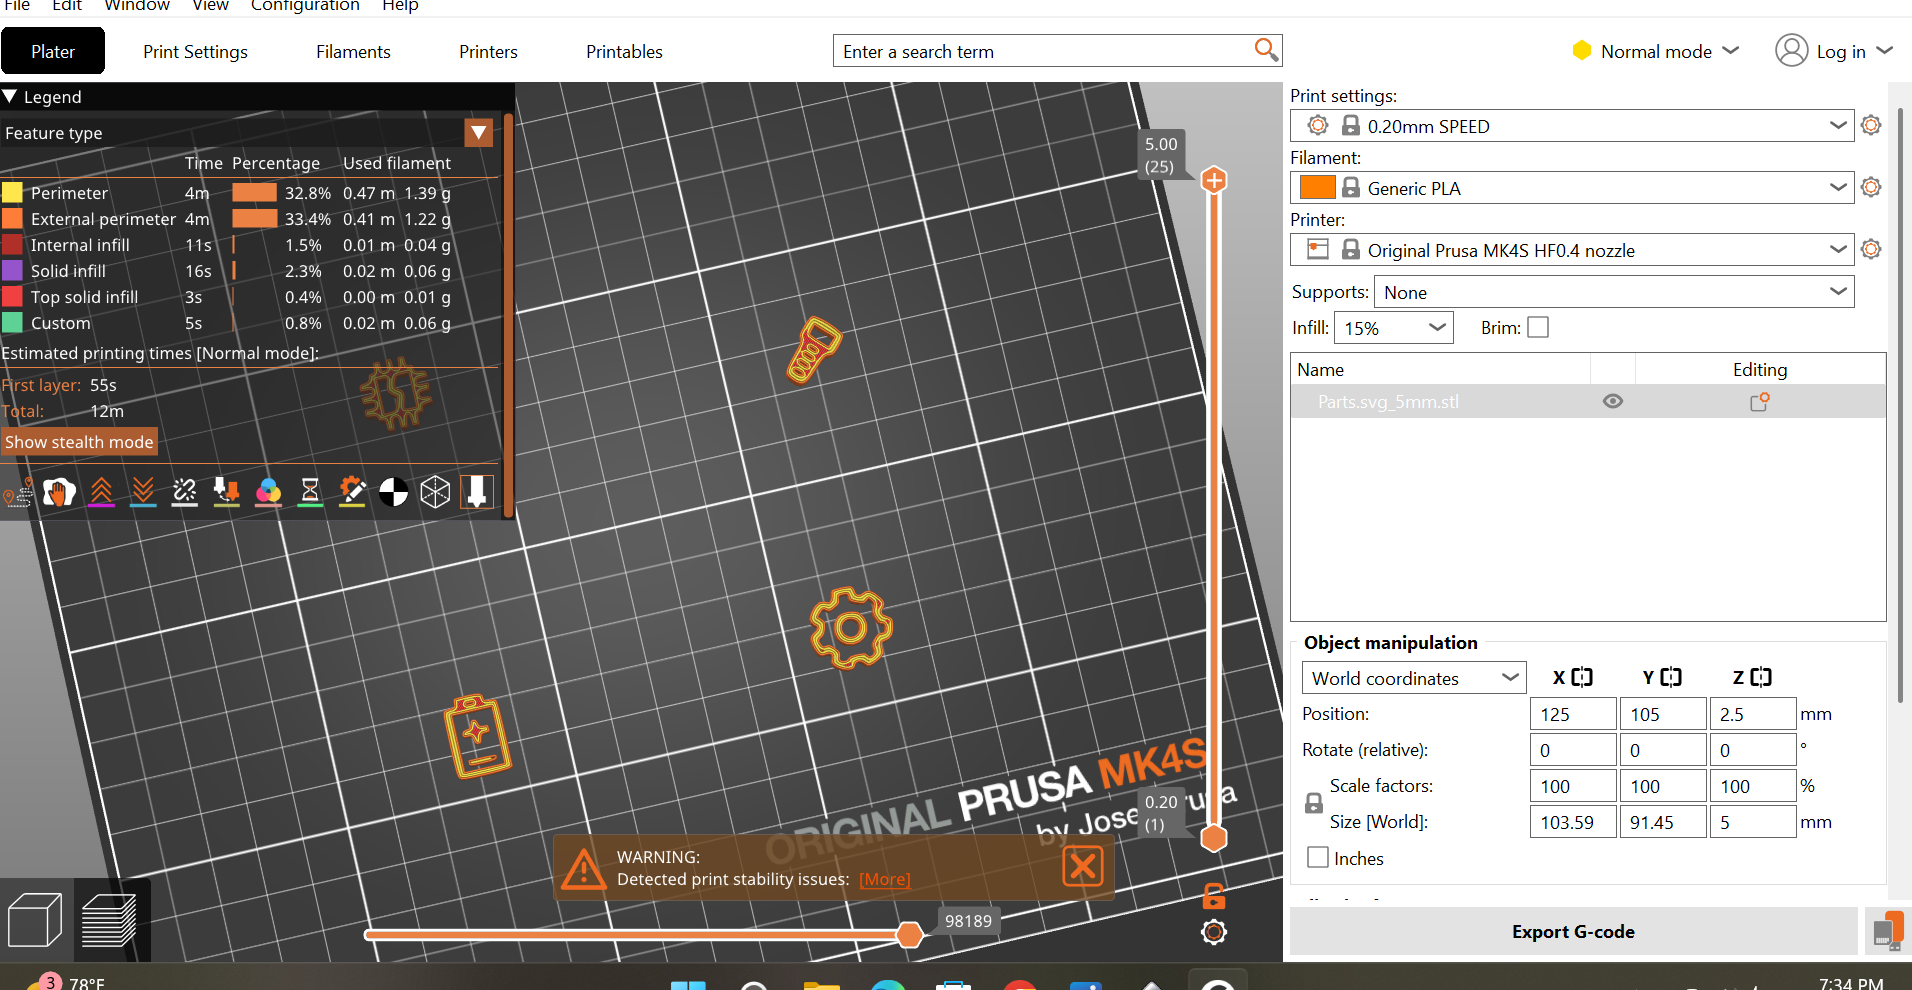Open Normal mode dropdown
Screen dimensions: 1912x990
[x=1656, y=51]
